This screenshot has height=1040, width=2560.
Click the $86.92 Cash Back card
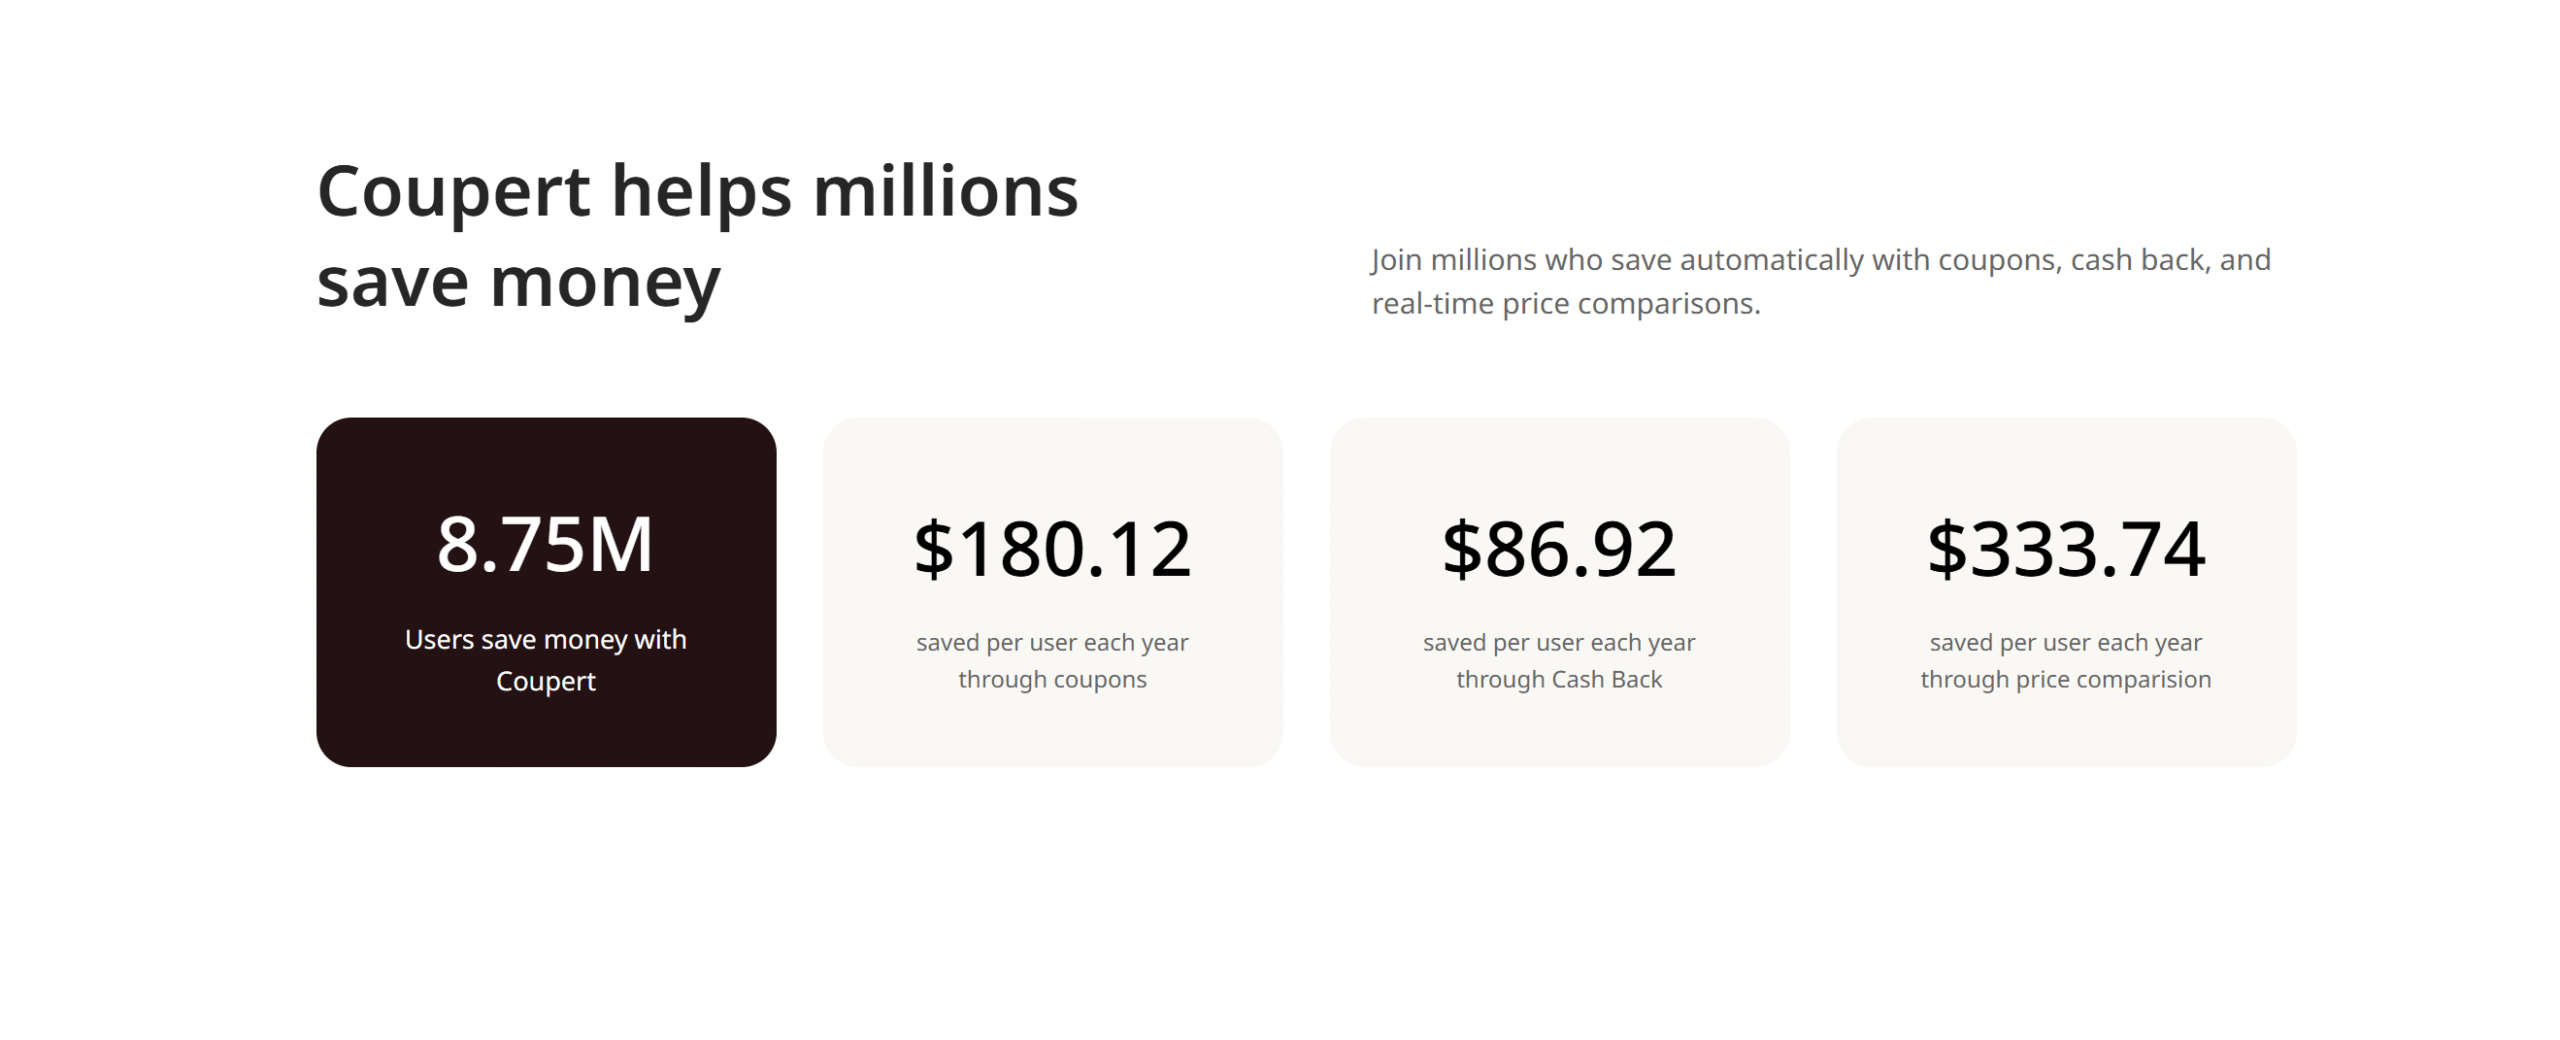[x=1559, y=592]
